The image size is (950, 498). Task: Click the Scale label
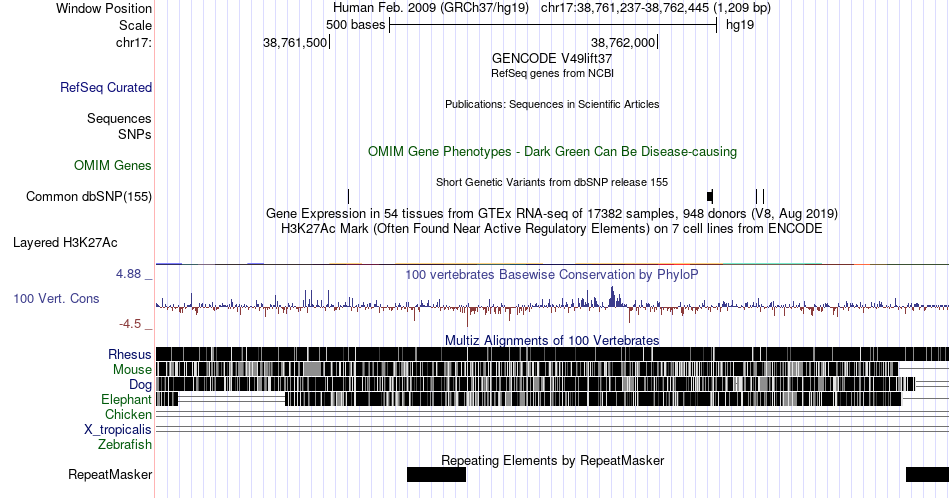click(x=135, y=25)
